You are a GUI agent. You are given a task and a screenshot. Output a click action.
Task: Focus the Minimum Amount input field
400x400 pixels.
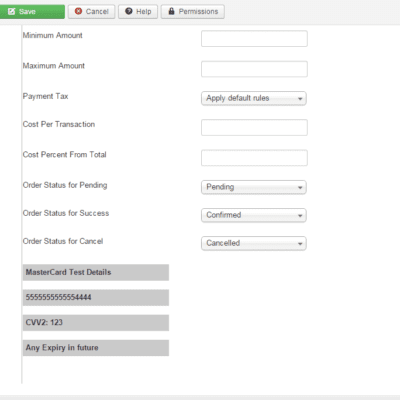(254, 39)
